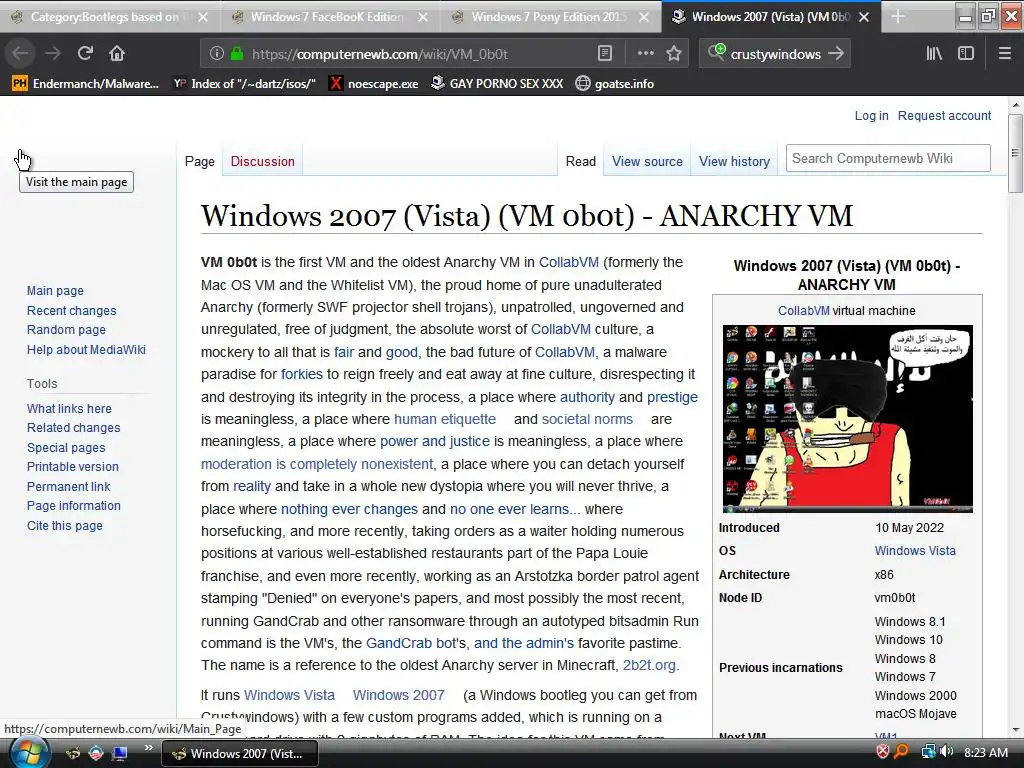
Task: Open Recent changes sidebar link
Action: click(72, 310)
